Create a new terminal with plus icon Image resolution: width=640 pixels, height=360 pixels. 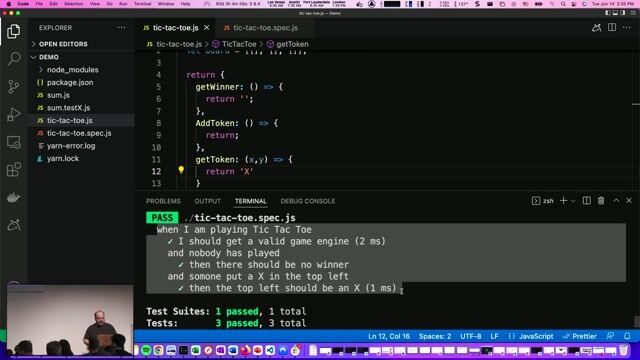click(x=563, y=200)
